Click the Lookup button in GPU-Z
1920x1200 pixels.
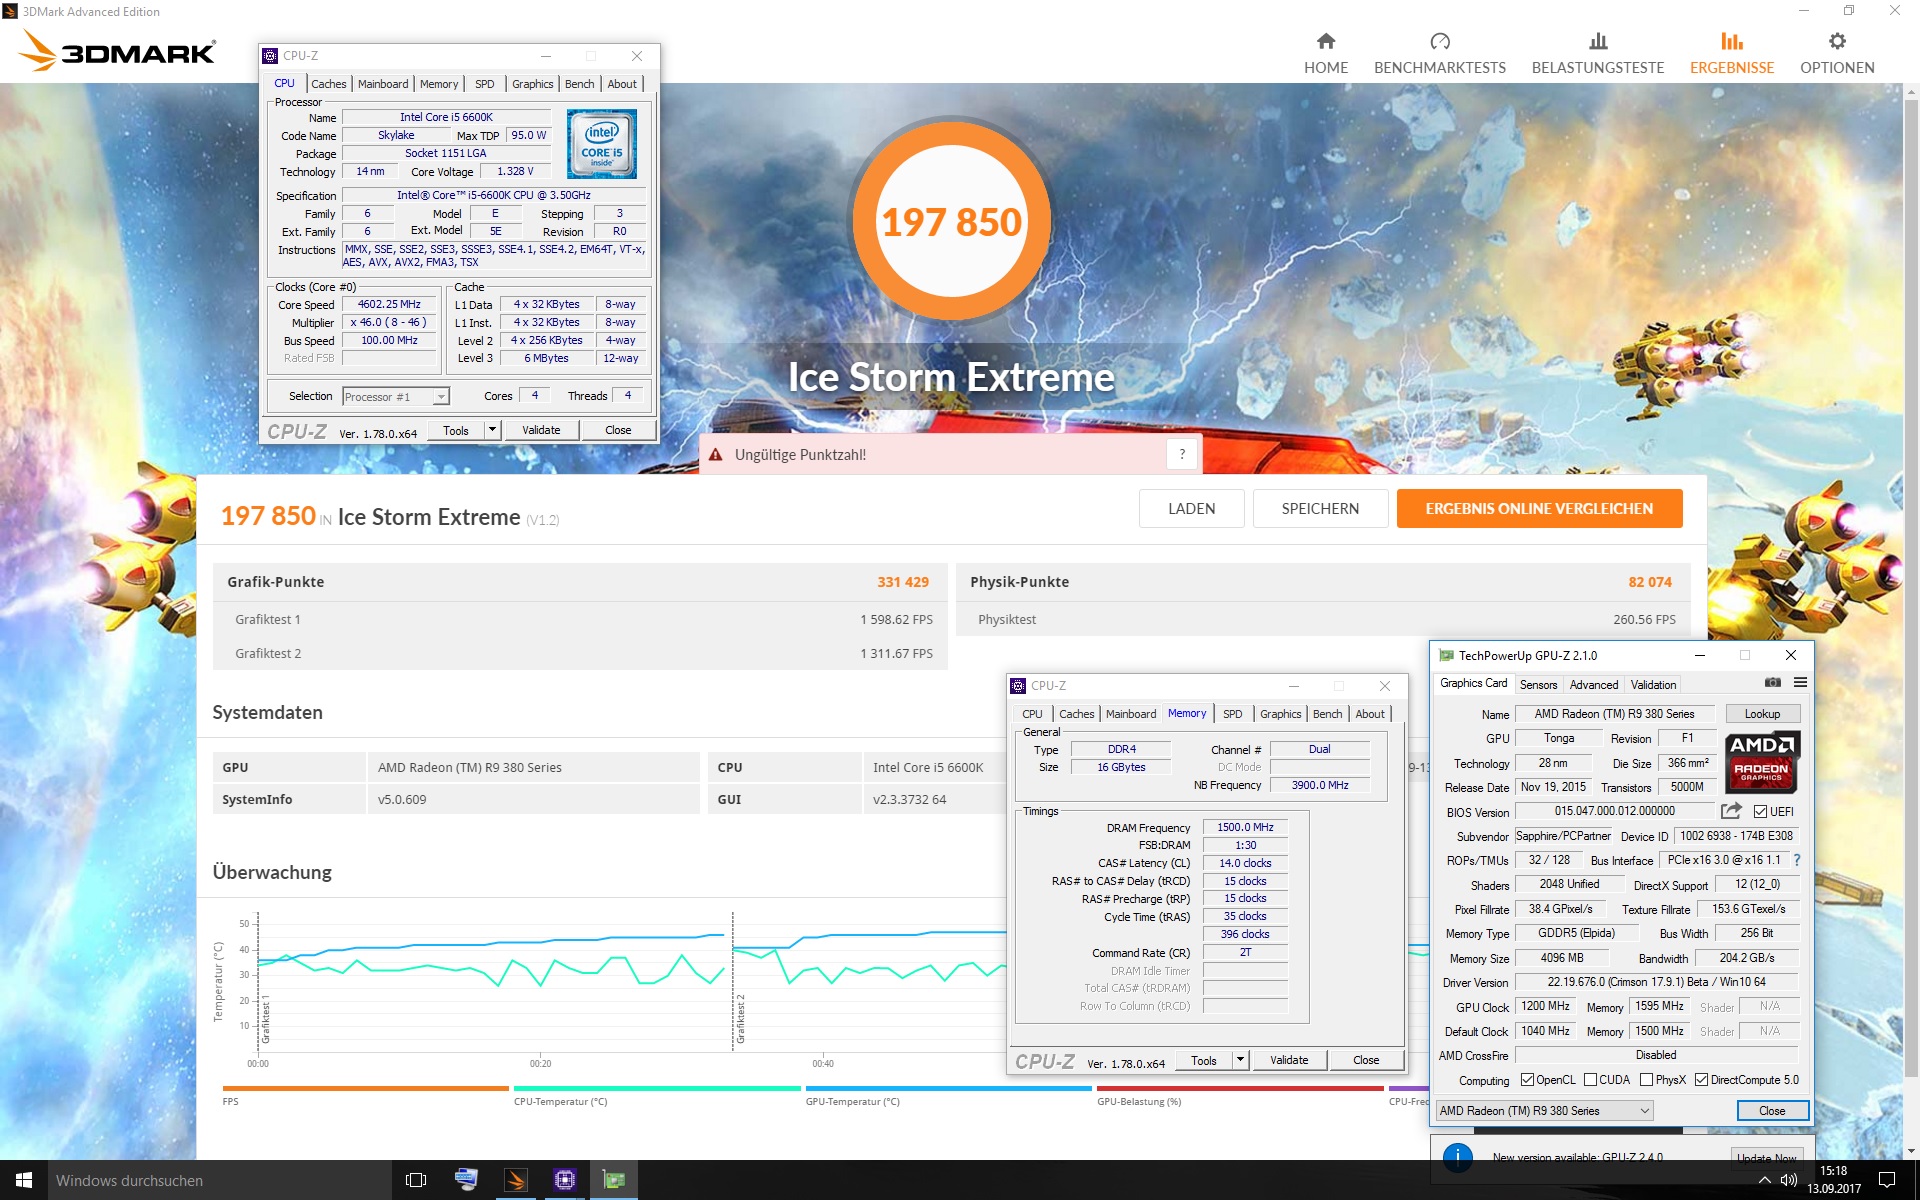(x=1762, y=714)
